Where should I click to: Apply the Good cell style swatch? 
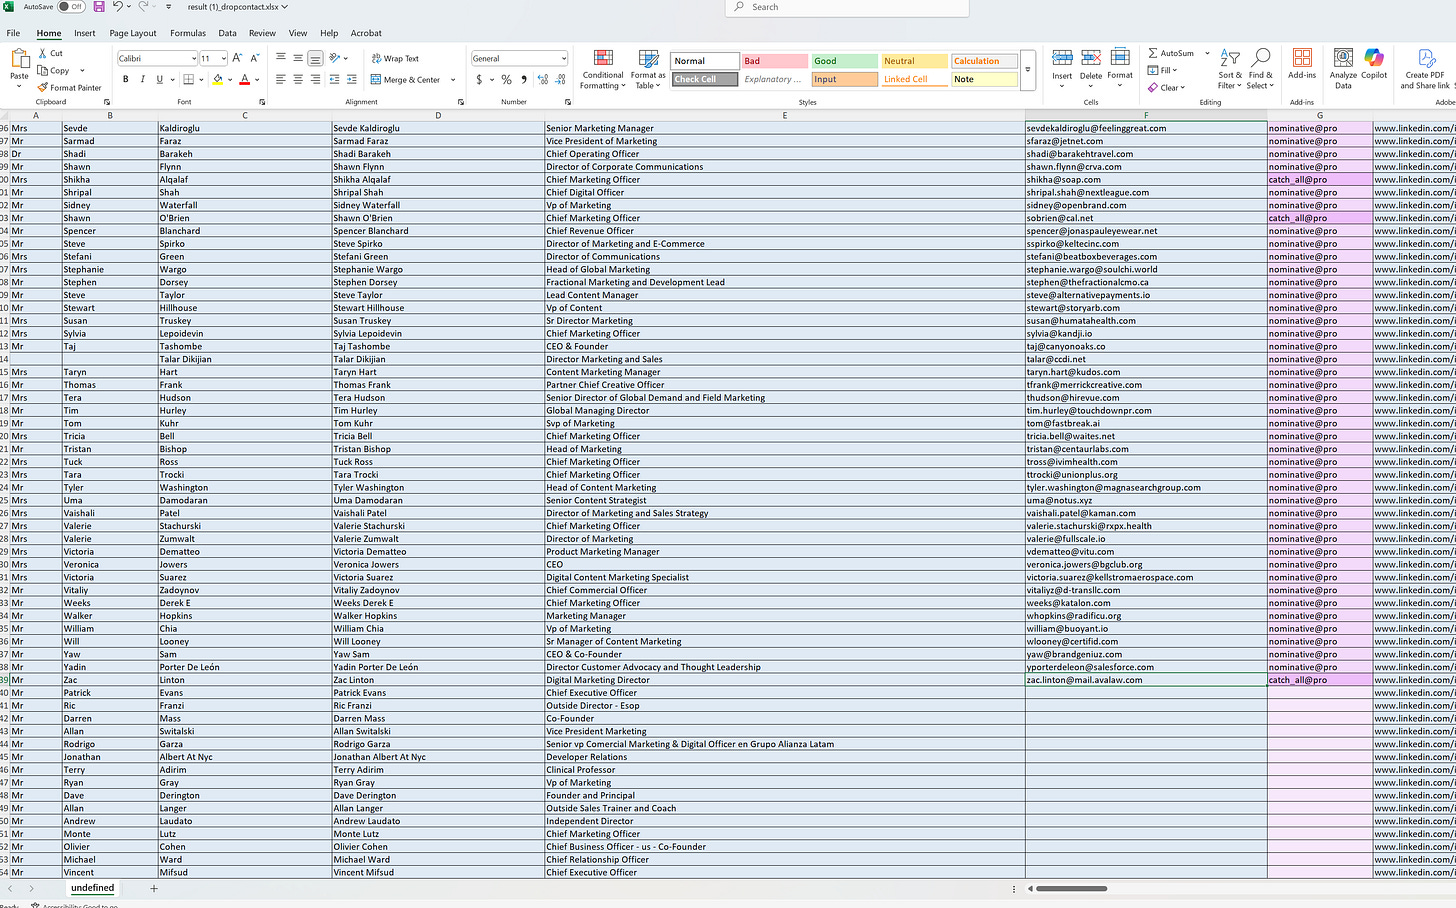pyautogui.click(x=845, y=61)
